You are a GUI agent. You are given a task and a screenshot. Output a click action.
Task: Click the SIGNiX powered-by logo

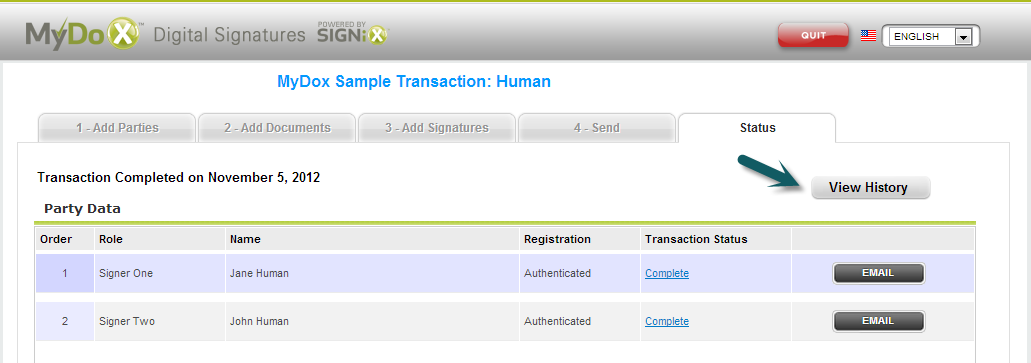[354, 33]
